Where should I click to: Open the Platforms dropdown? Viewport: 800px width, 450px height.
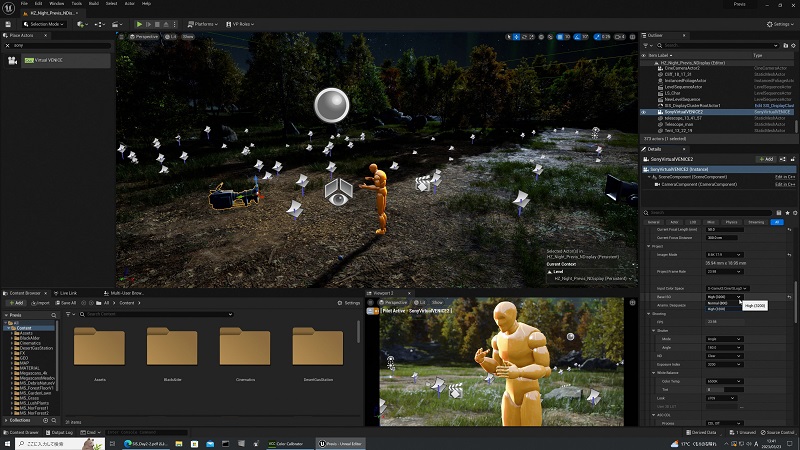(x=203, y=23)
